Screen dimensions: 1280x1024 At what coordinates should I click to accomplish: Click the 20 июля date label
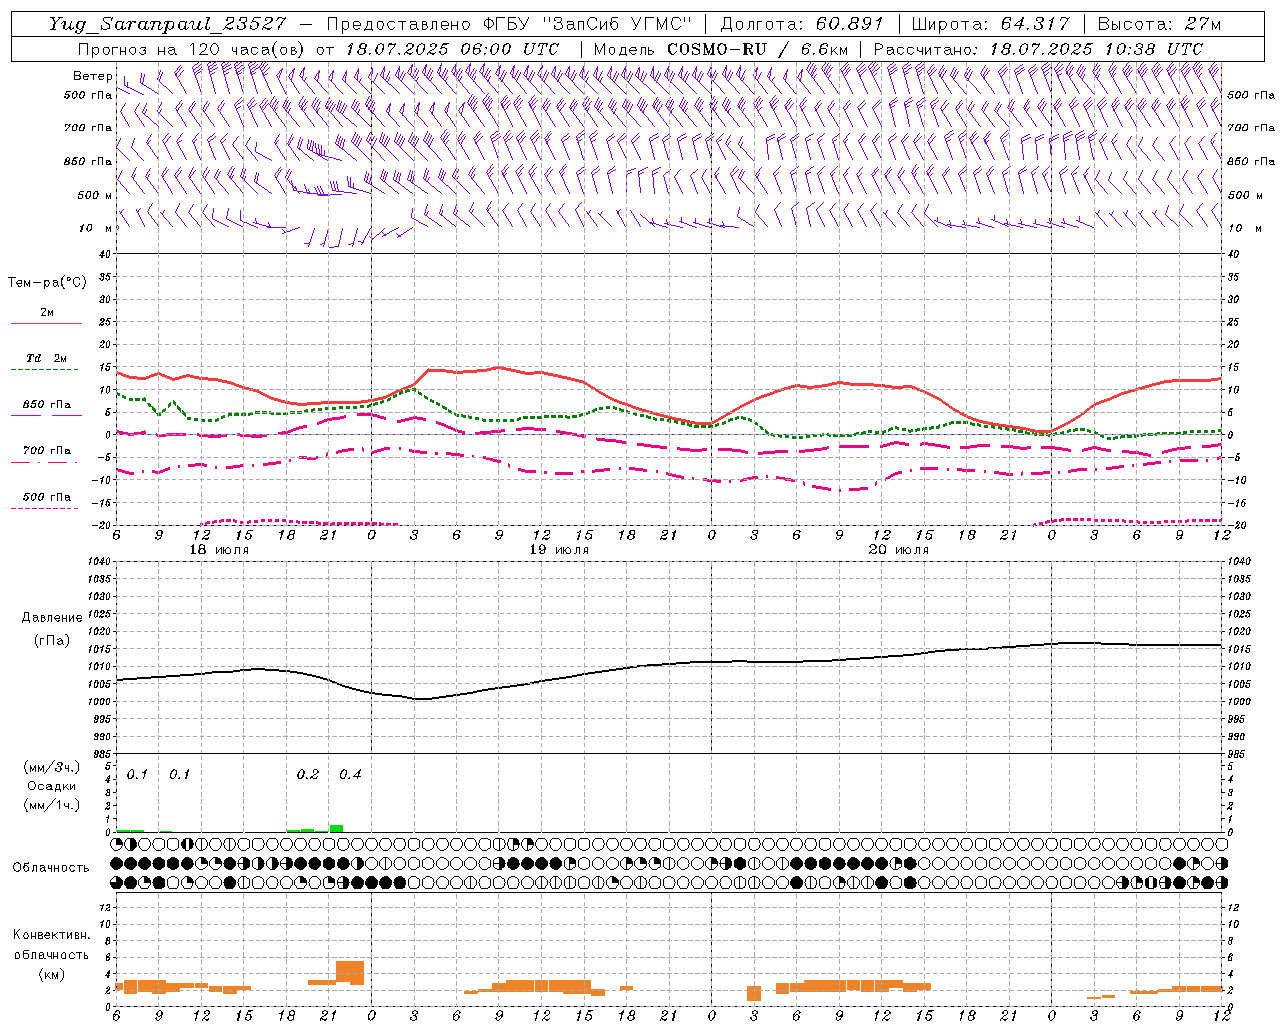click(x=898, y=550)
